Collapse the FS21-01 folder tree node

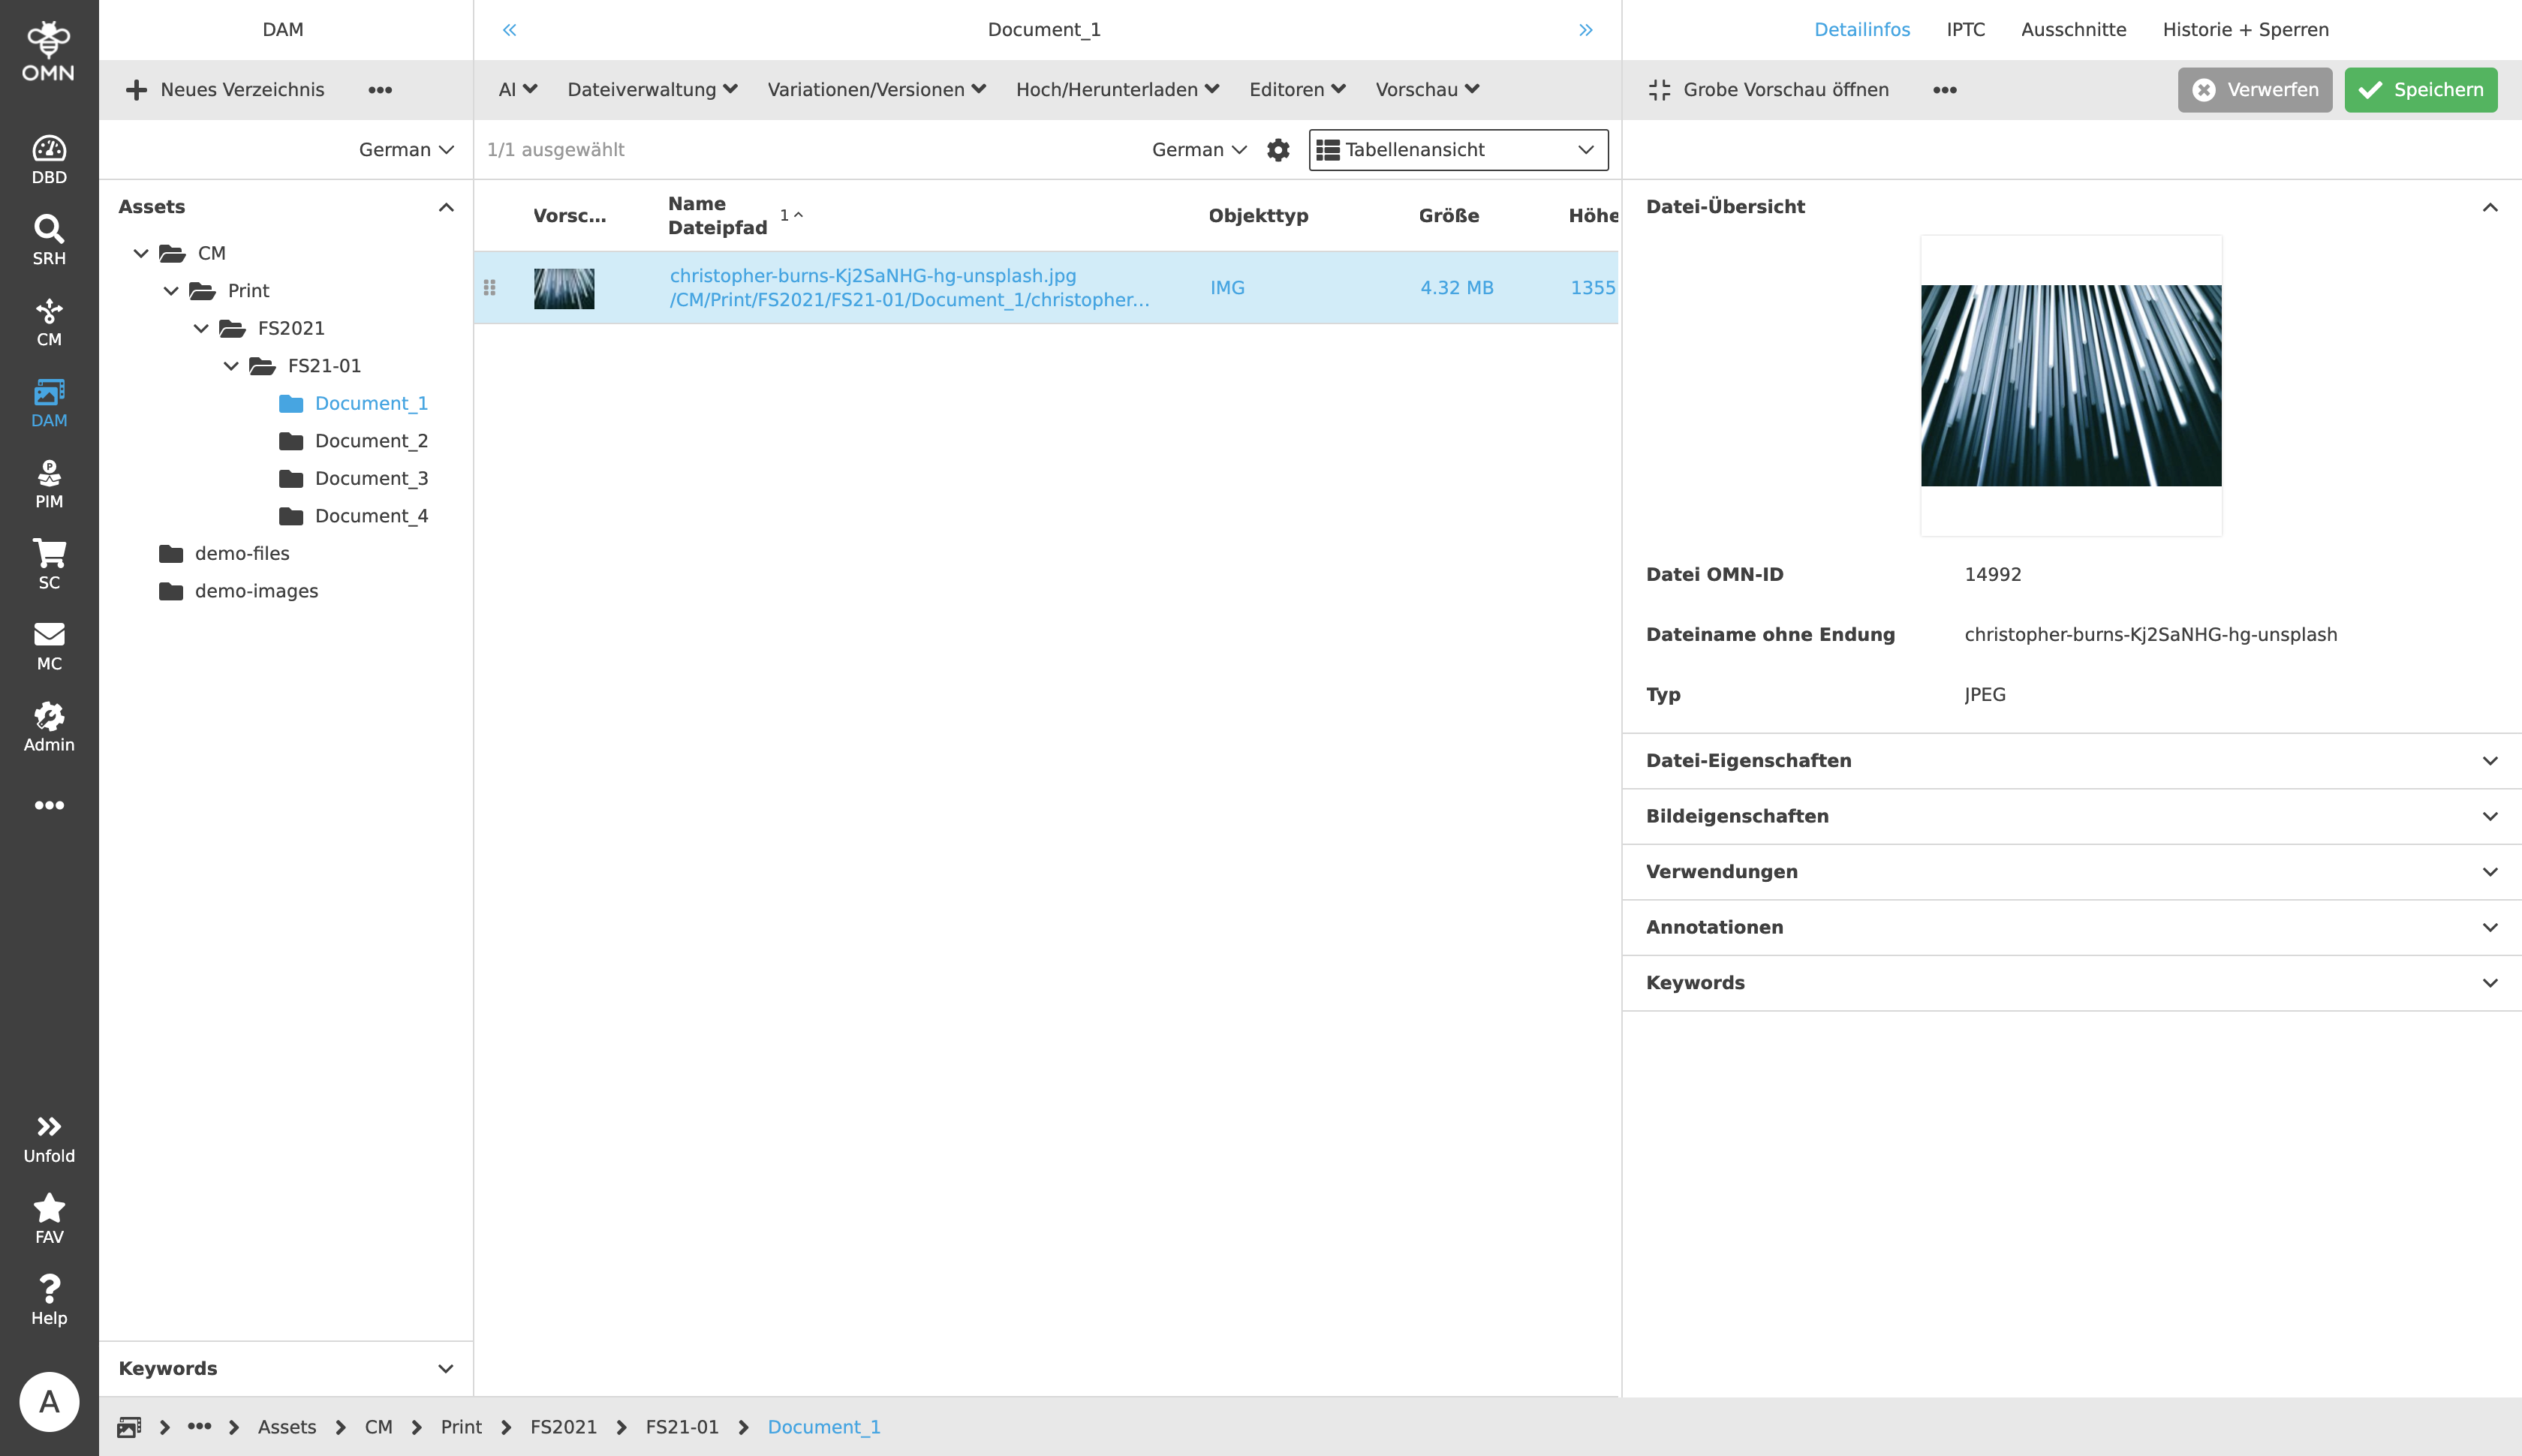coord(231,366)
